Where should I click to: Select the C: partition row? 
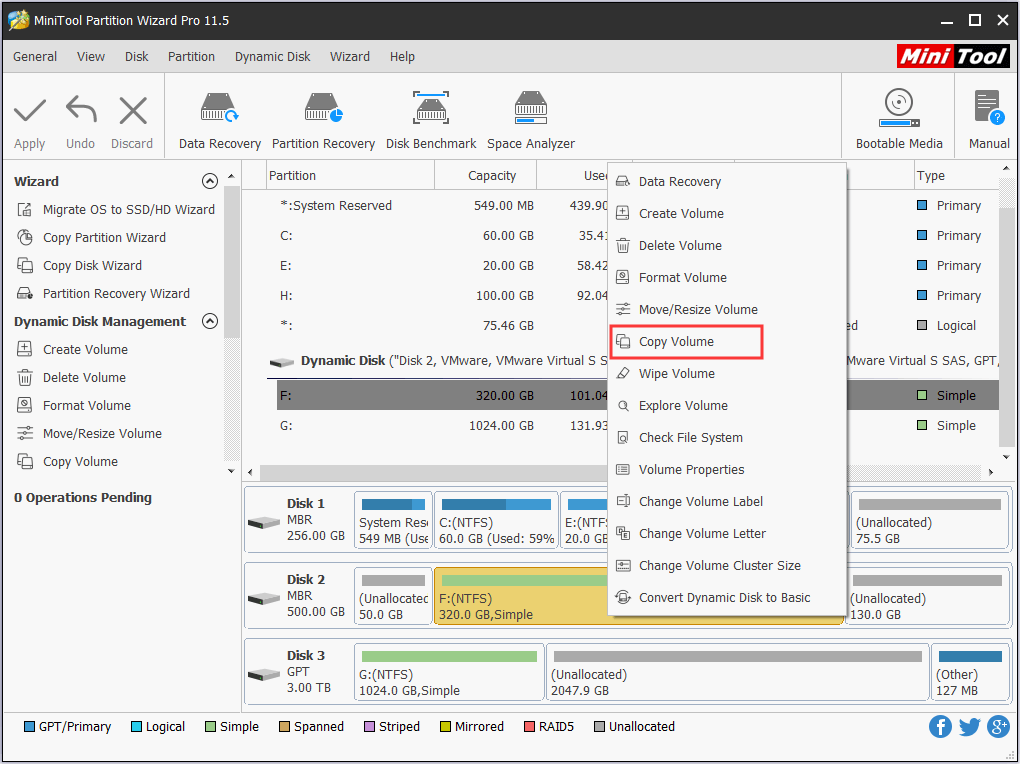click(x=442, y=236)
